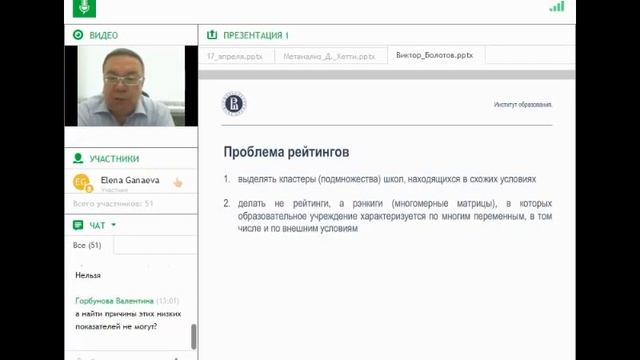Click the Чат speech bubble icon
This screenshot has height=360, width=640.
(x=78, y=225)
